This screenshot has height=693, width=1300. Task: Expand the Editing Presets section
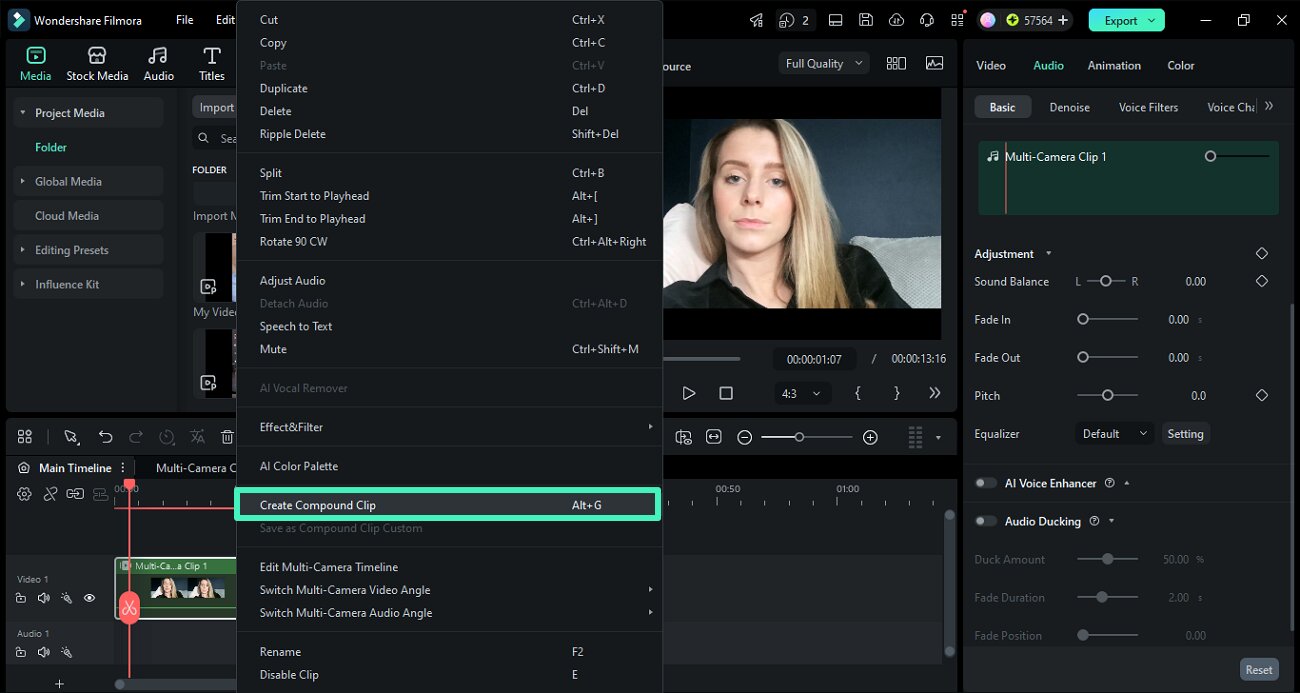(x=23, y=250)
